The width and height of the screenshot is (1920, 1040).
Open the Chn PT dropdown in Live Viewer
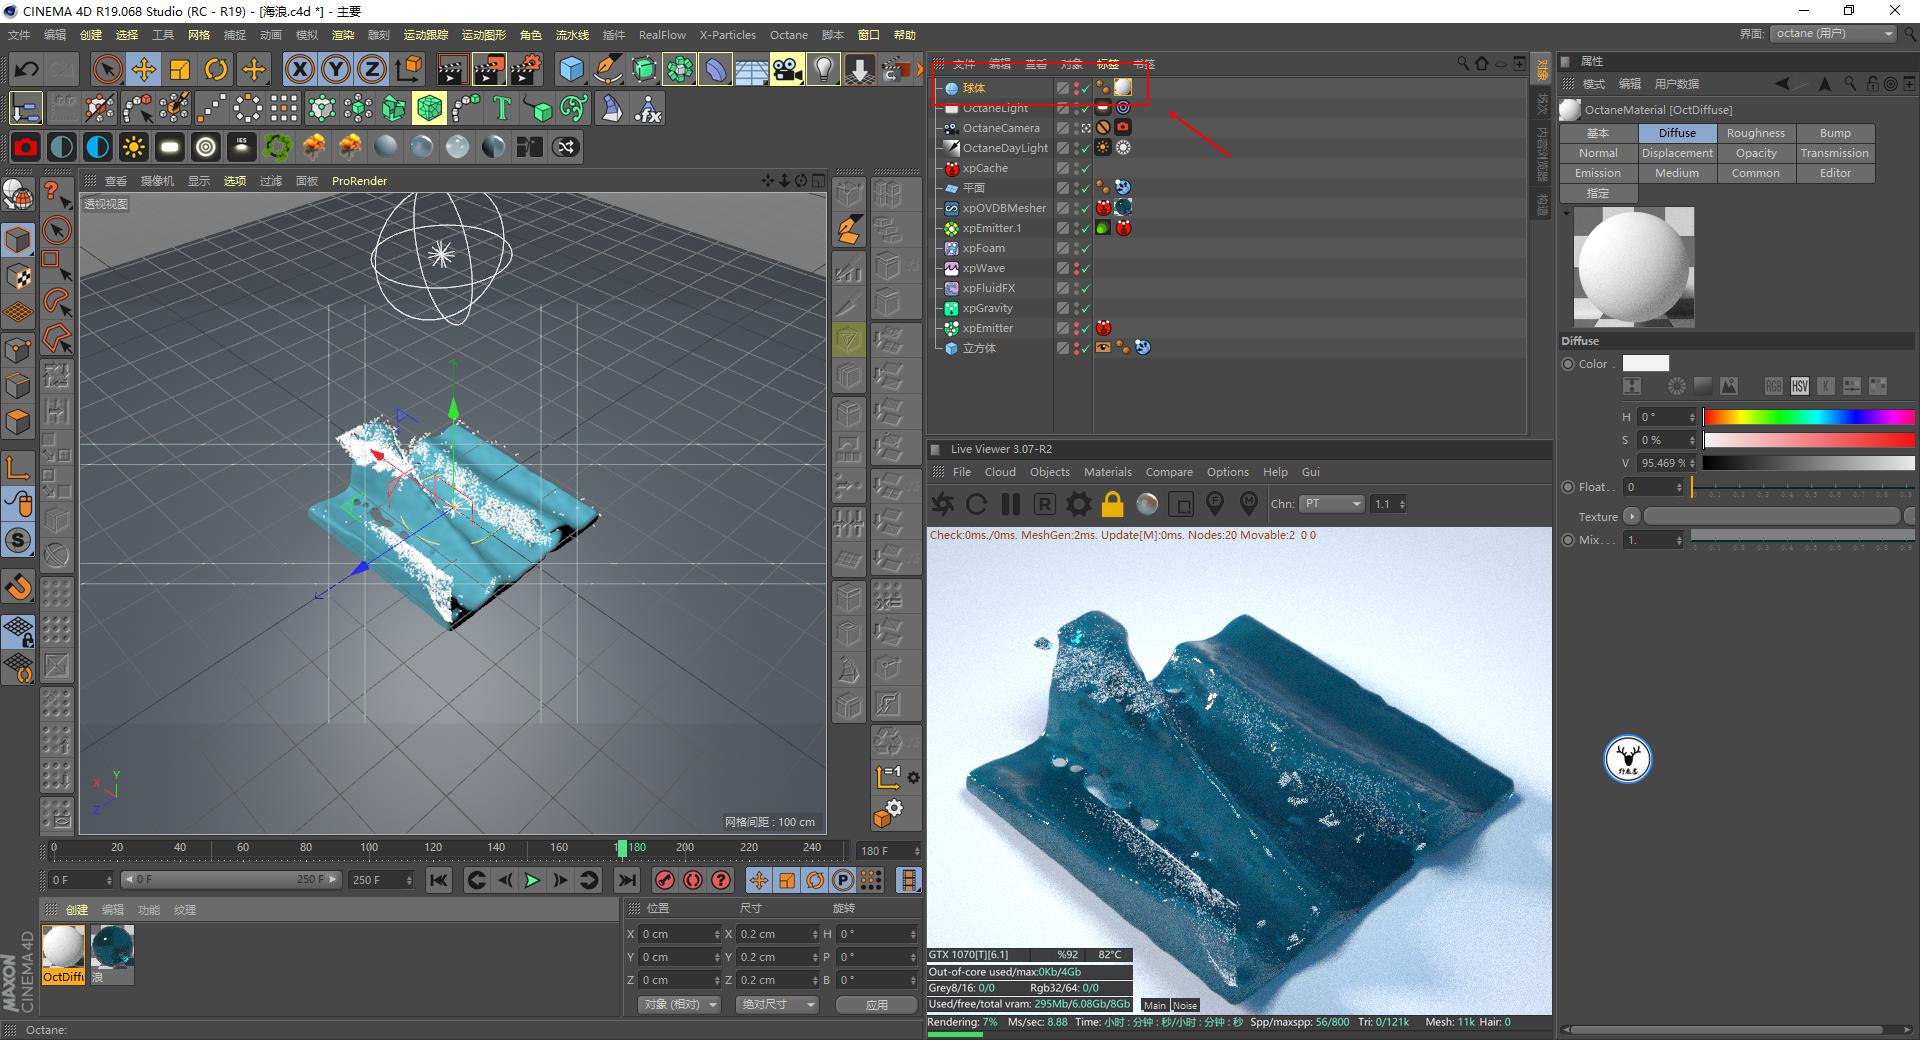tap(1332, 504)
